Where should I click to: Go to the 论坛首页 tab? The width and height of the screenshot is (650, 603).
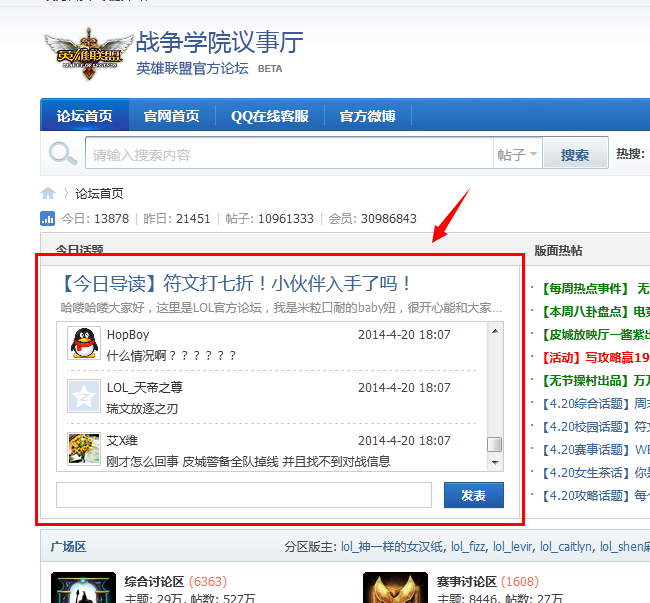[x=85, y=116]
